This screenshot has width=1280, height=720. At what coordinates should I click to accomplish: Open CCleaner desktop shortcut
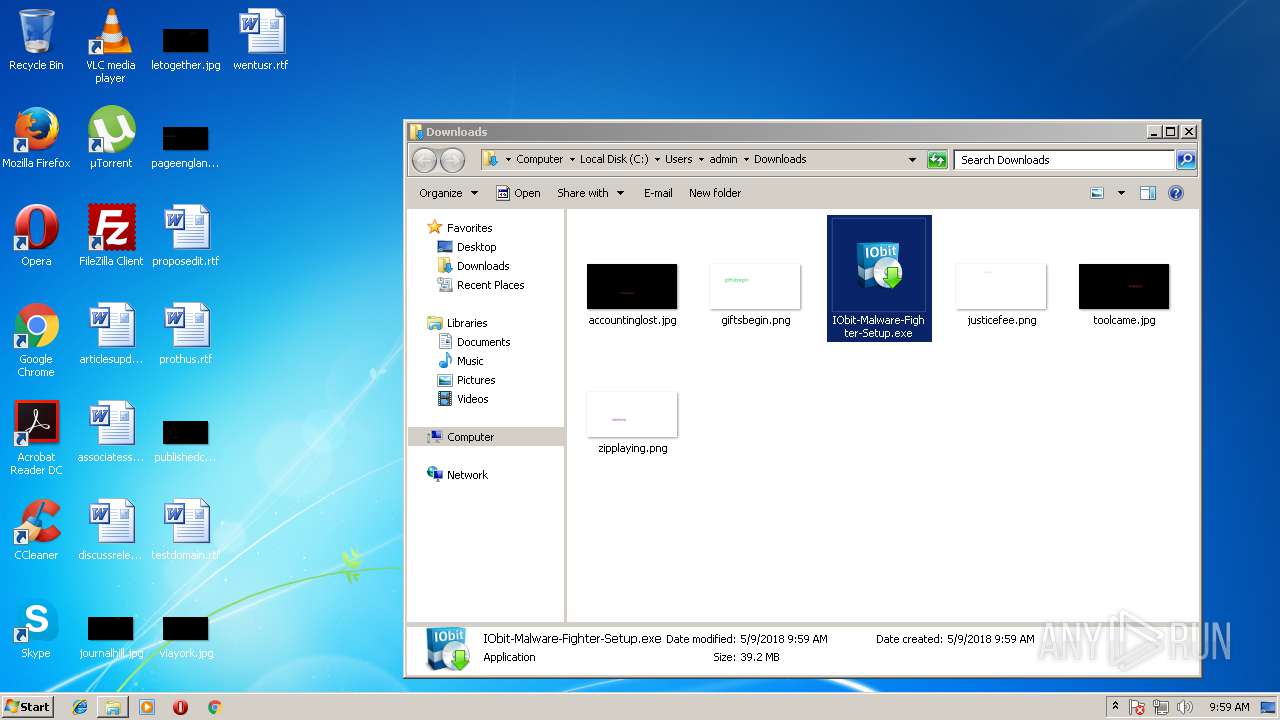pos(36,531)
